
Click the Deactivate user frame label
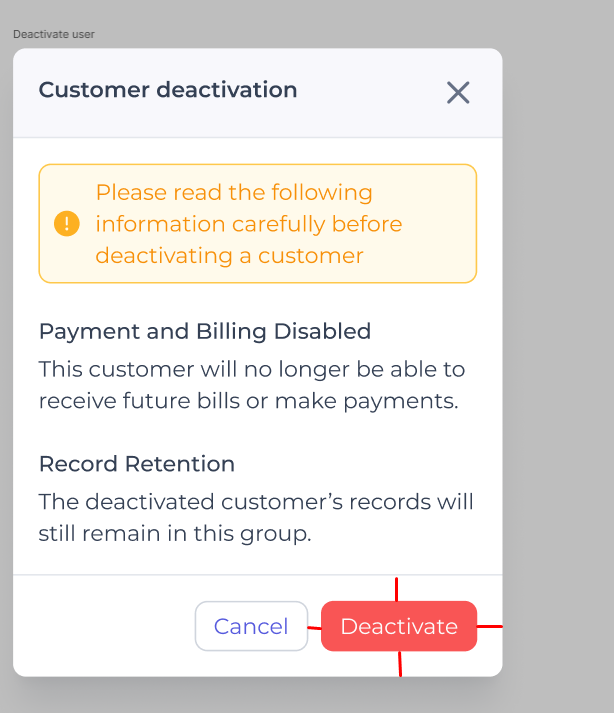pos(54,34)
